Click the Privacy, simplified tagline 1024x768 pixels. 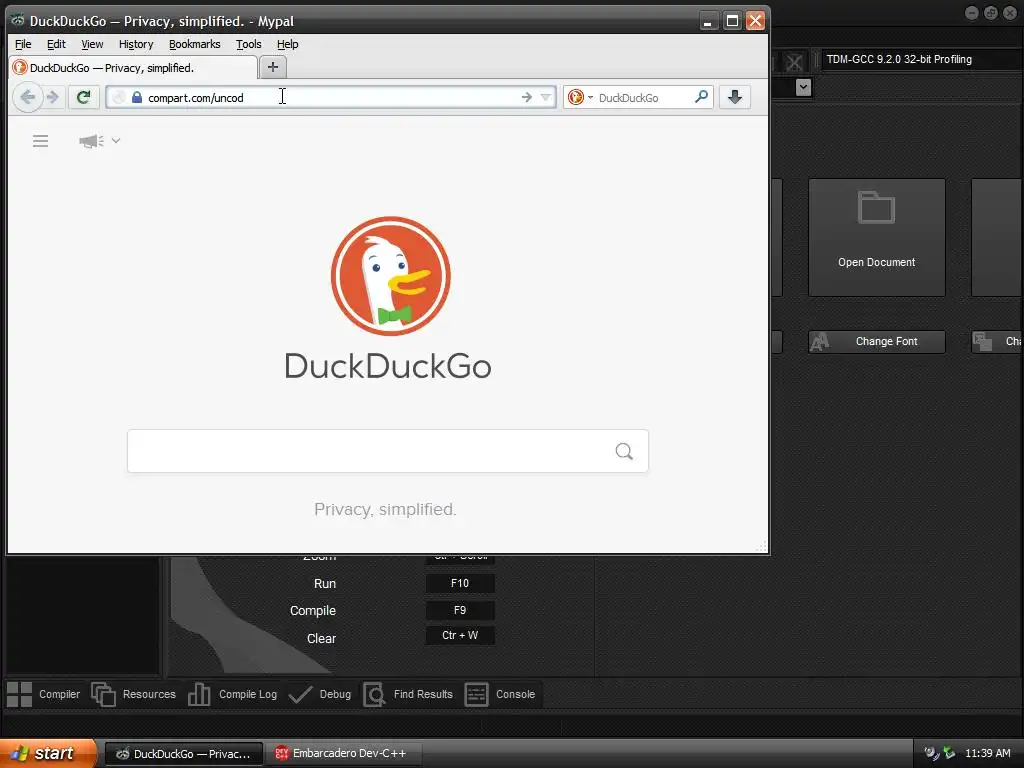(x=385, y=509)
